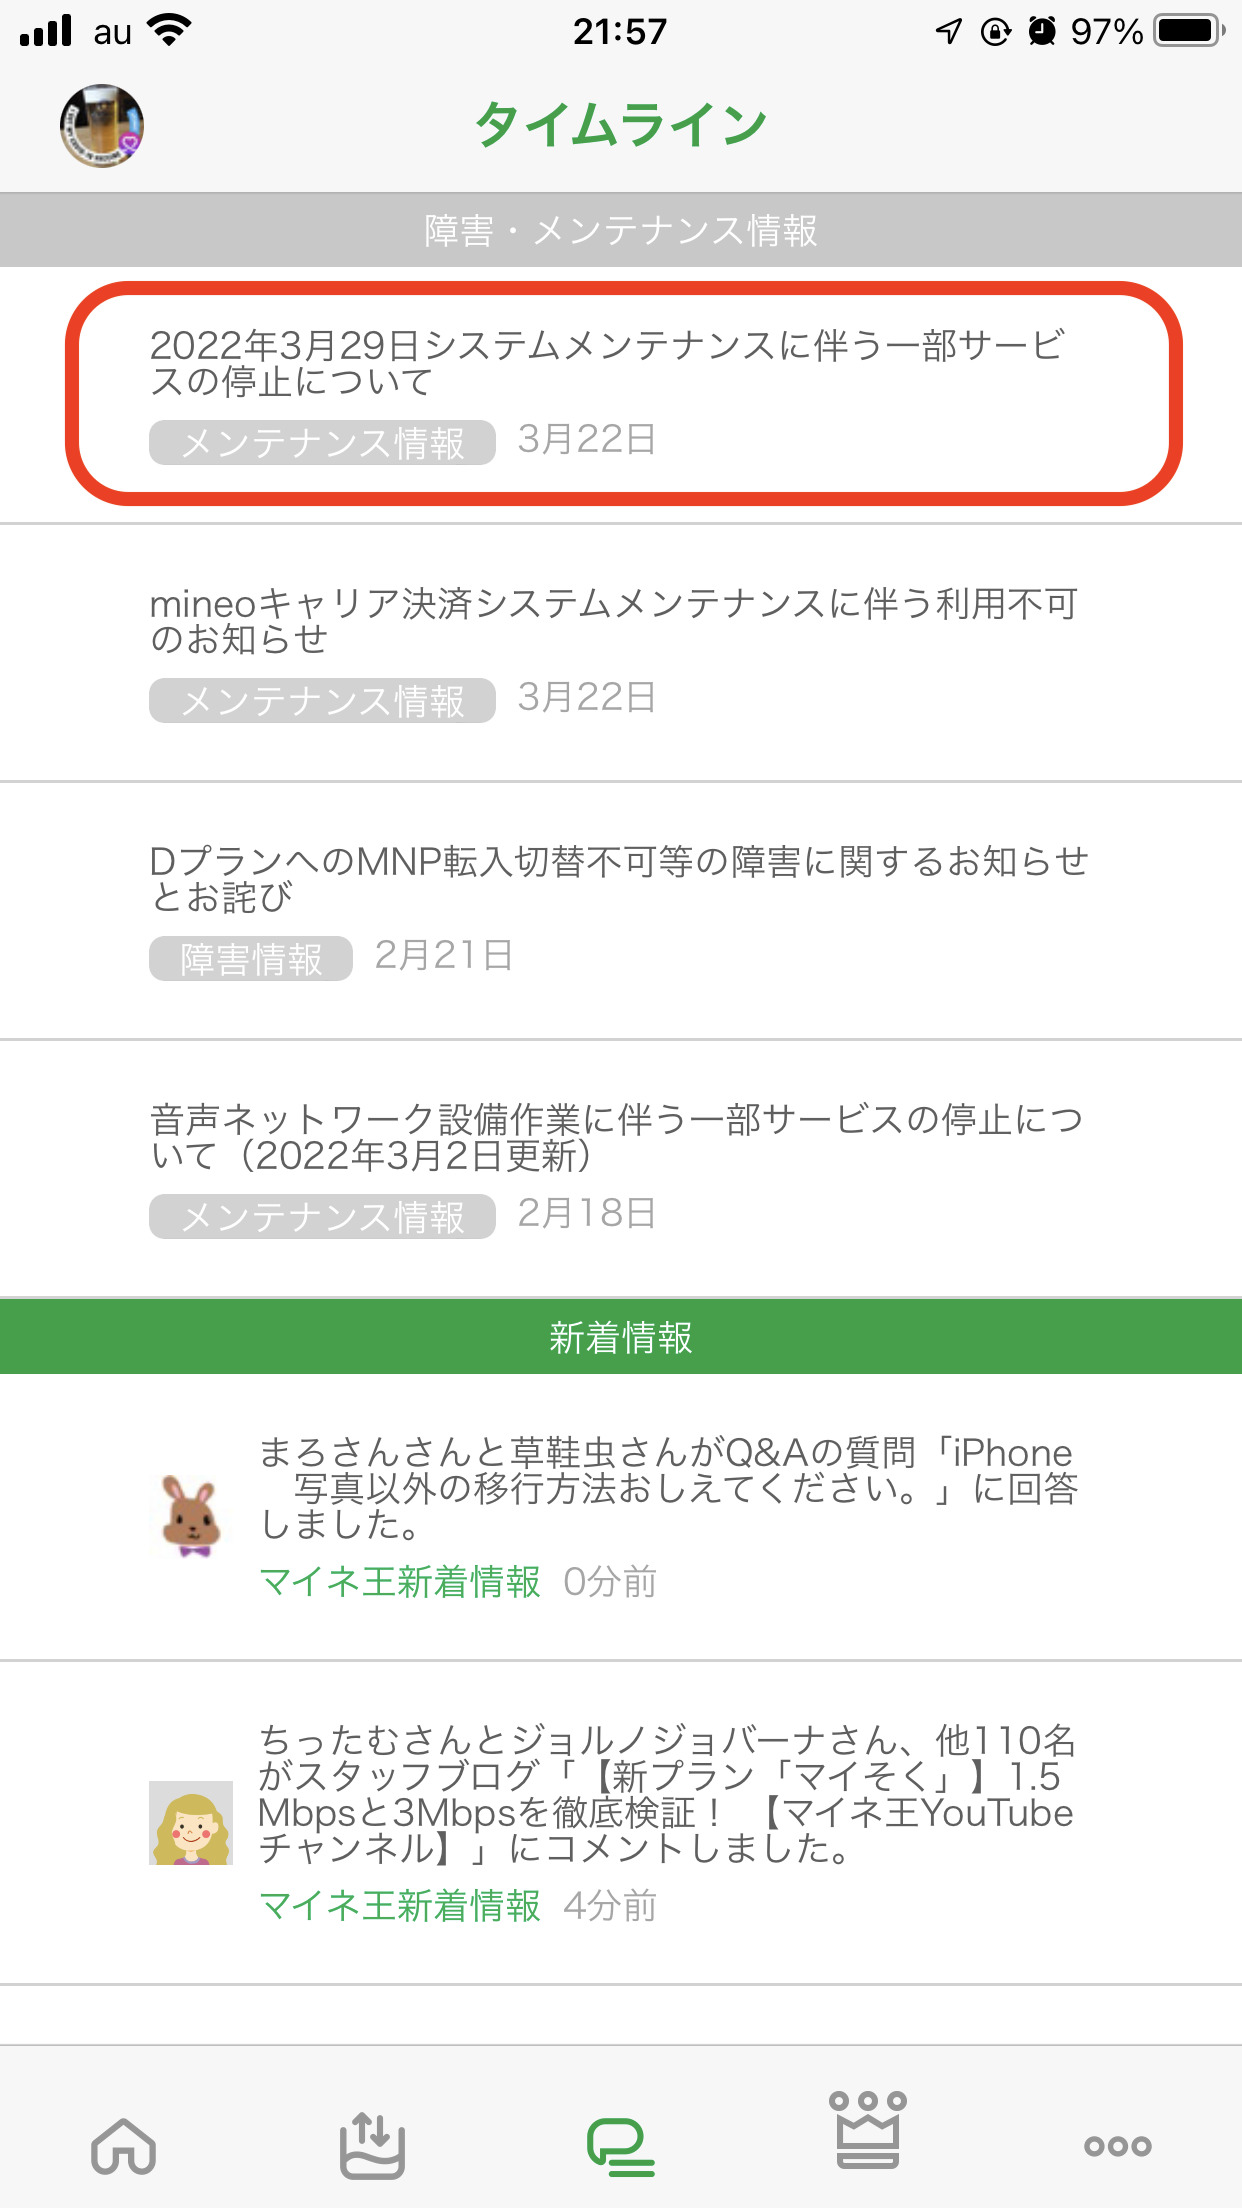Tap the profile avatar picture
The image size is (1242, 2208).
click(102, 126)
